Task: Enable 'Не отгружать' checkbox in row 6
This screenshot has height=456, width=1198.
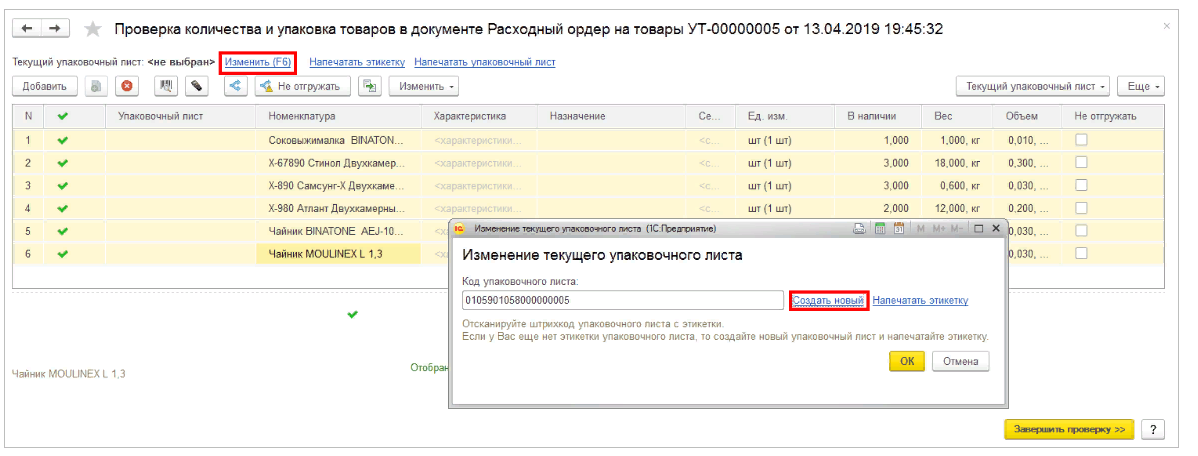Action: pyautogui.click(x=1081, y=254)
